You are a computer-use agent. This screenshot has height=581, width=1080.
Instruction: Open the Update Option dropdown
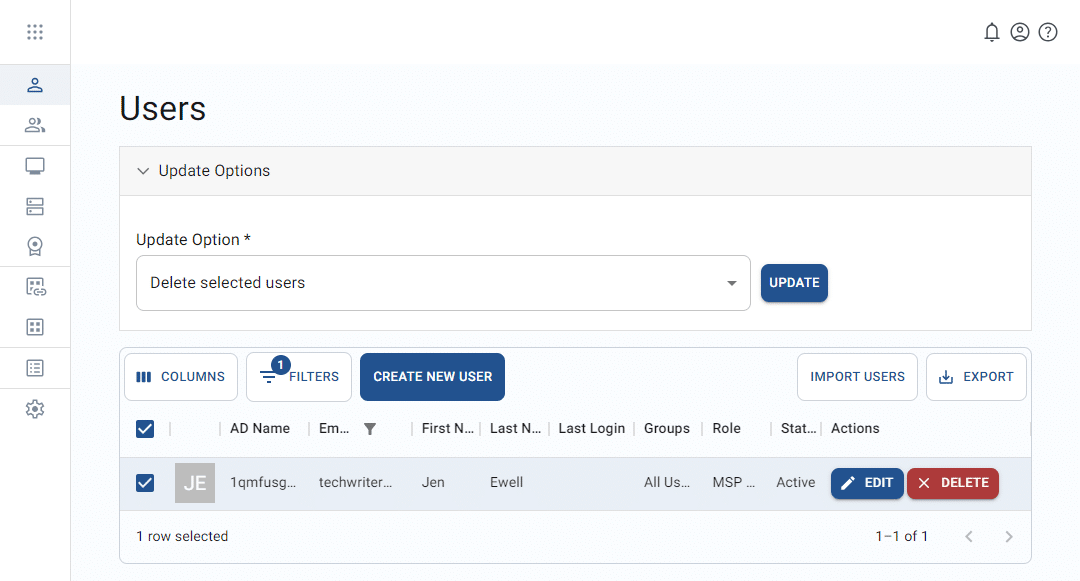pos(443,283)
